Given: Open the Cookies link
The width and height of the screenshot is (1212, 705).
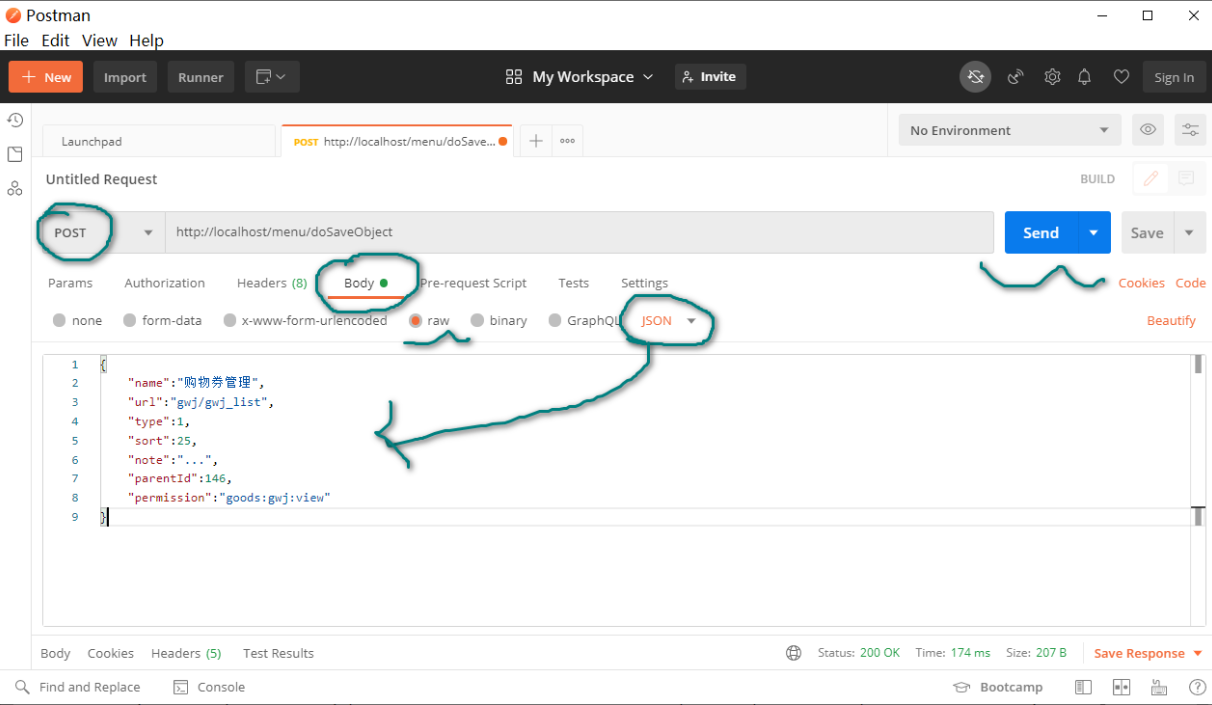Looking at the screenshot, I should click(1141, 283).
